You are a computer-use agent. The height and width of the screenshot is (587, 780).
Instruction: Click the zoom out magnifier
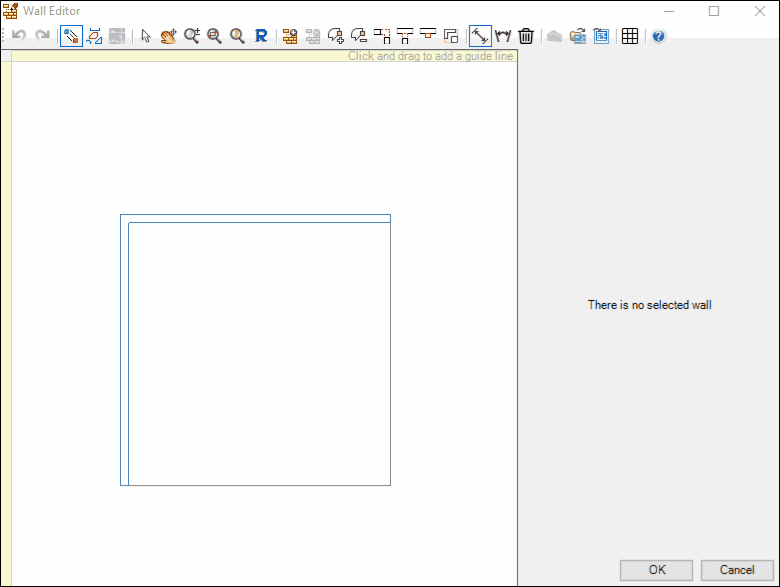[214, 36]
